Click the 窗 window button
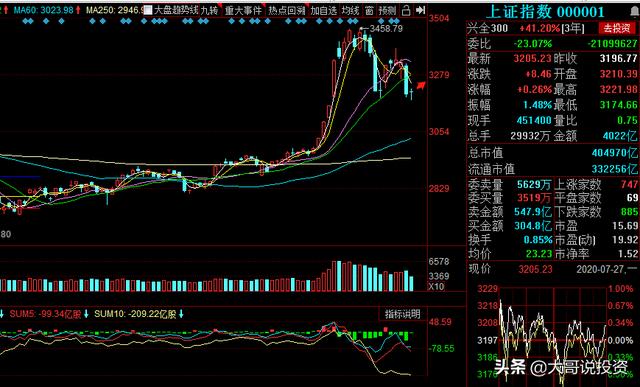The height and width of the screenshot is (387, 640). click(369, 10)
